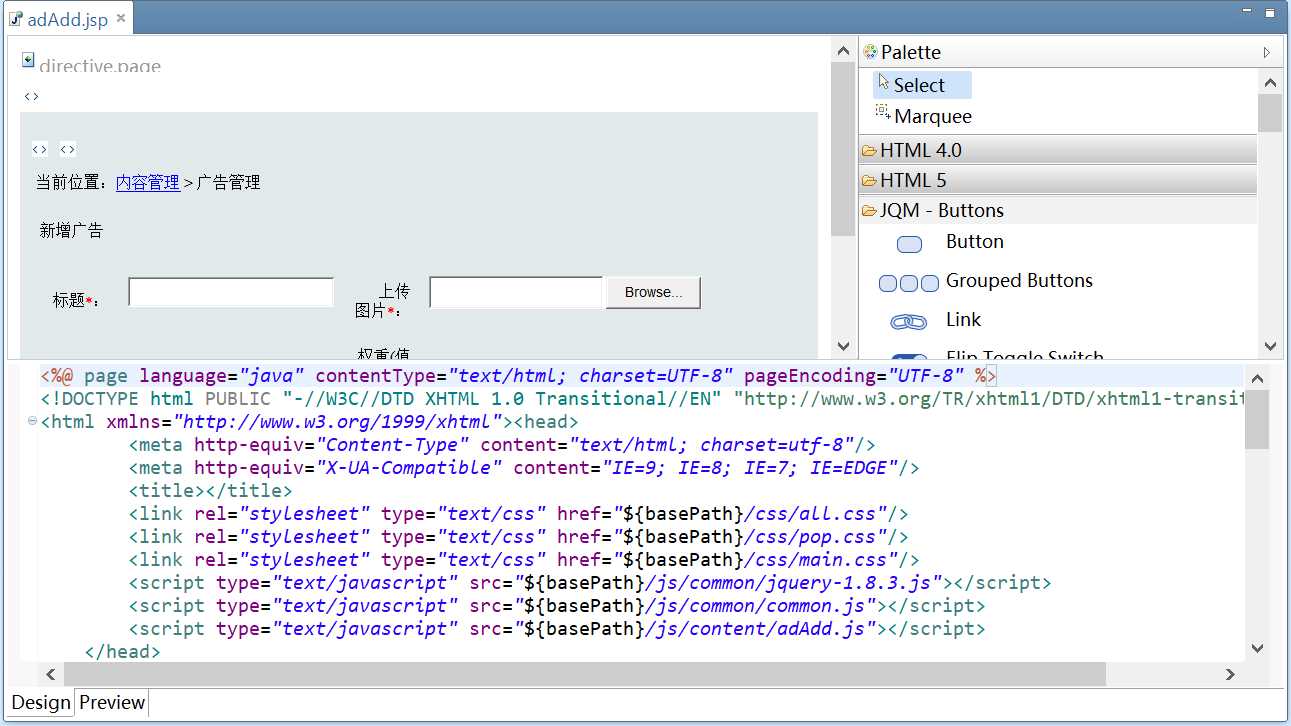The height and width of the screenshot is (726, 1291).
Task: Click the second <> marker above 当前位置
Action: click(x=68, y=149)
